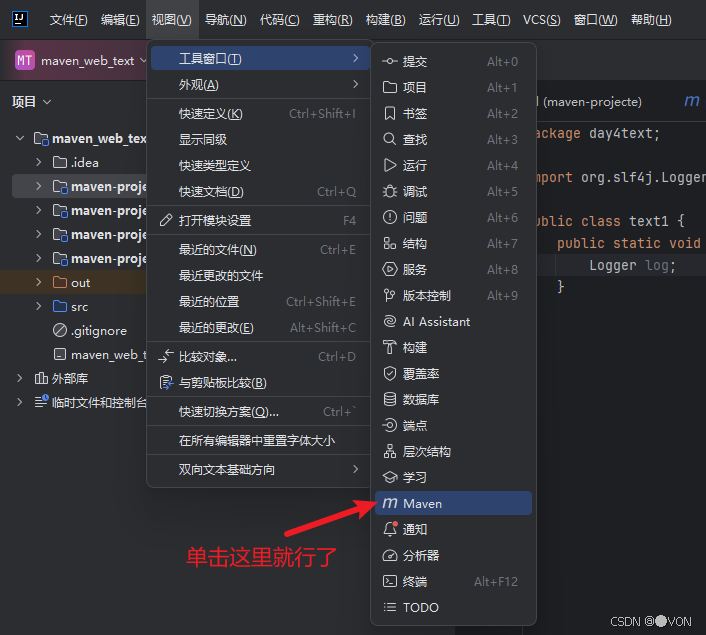Click the Coverage (覆盖率) shield icon
Viewport: 706px width, 635px height.
(389, 373)
